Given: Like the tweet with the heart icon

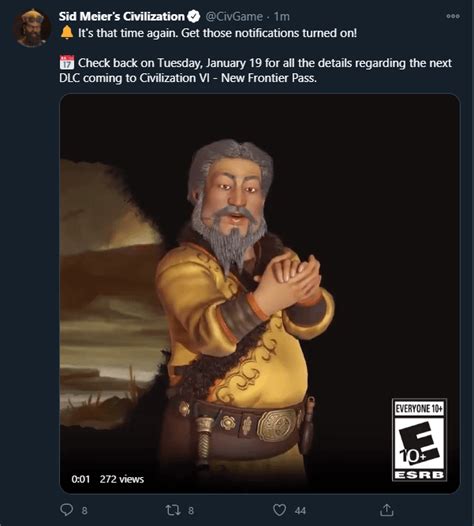Looking at the screenshot, I should (279, 510).
